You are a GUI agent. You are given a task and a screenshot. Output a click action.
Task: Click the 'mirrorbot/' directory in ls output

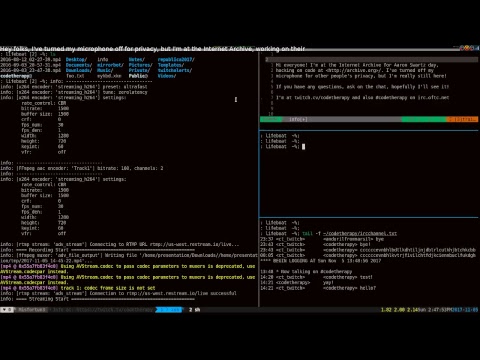point(110,65)
